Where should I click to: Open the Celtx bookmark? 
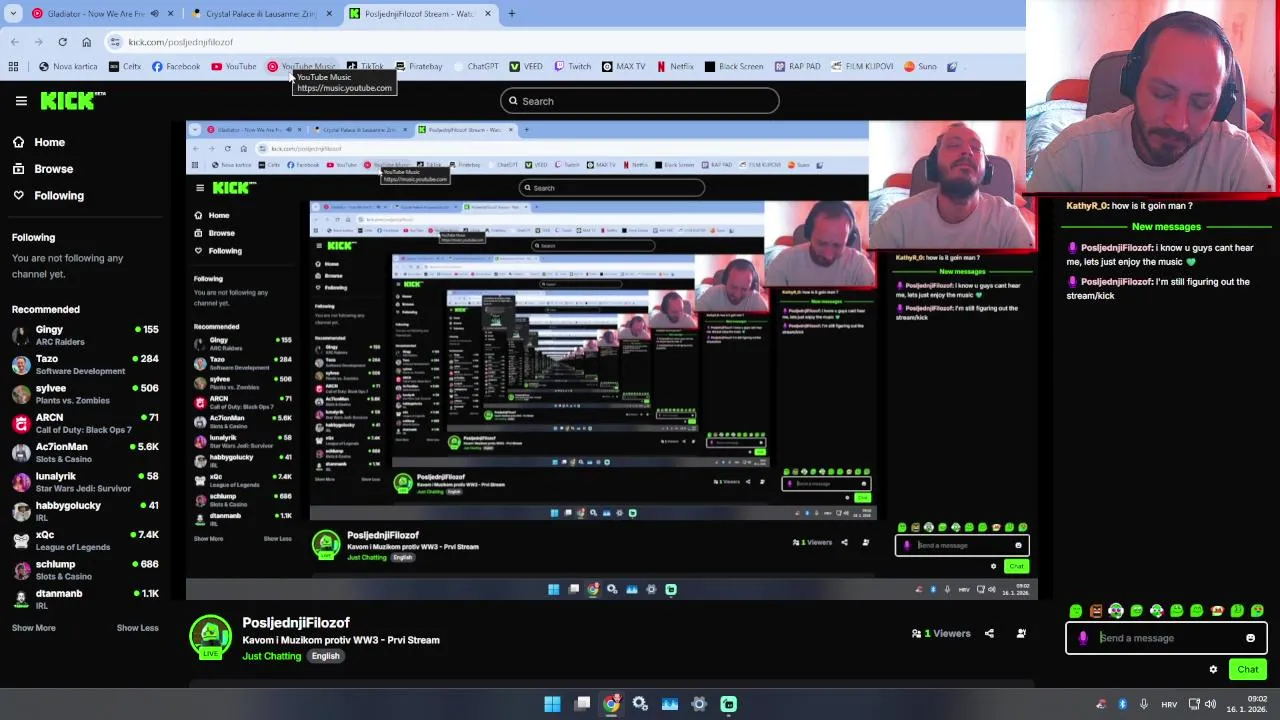[125, 67]
